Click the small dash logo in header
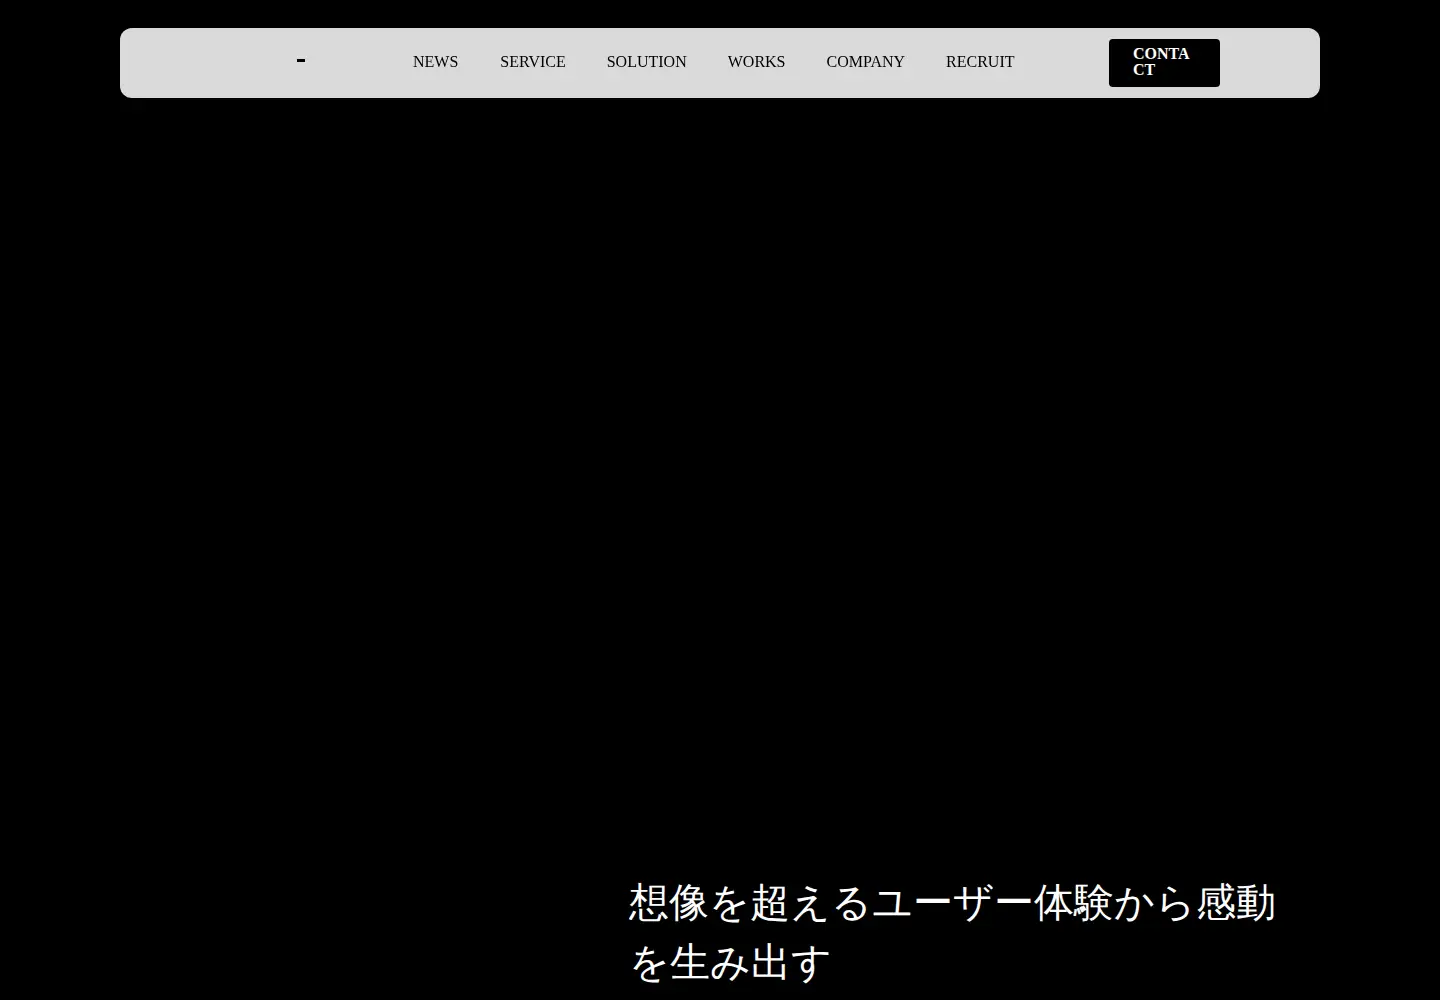The height and width of the screenshot is (1000, 1440). click(301, 61)
